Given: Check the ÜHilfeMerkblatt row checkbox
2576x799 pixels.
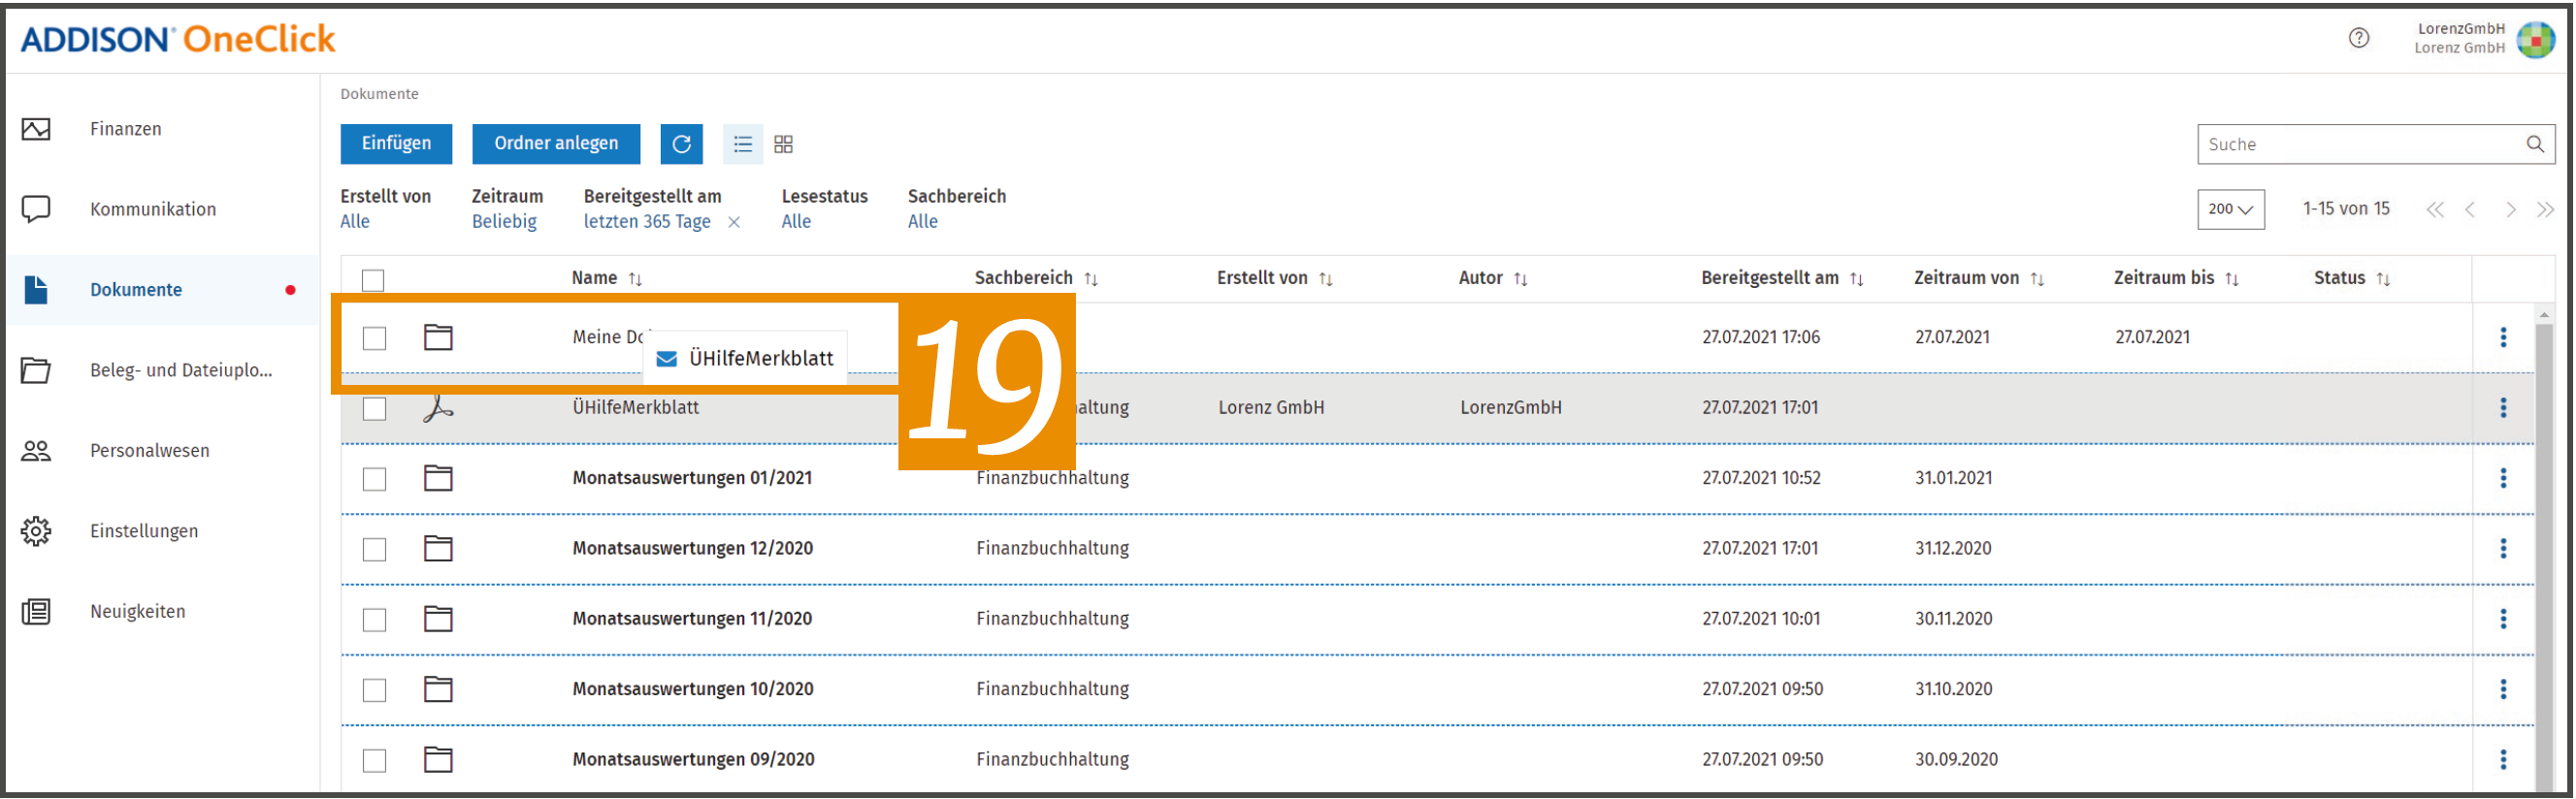Looking at the screenshot, I should [x=374, y=408].
